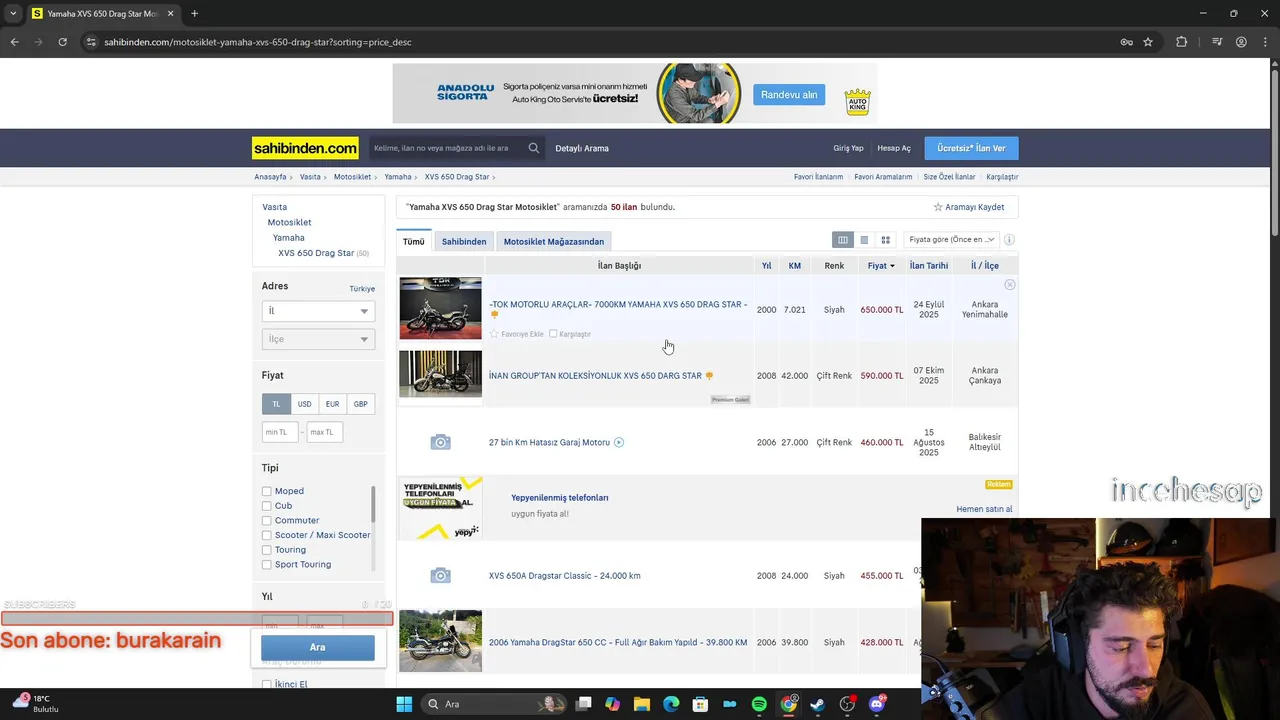Screen dimensions: 1280x720
Task: Check the İkinci El checkbox
Action: click(x=267, y=685)
